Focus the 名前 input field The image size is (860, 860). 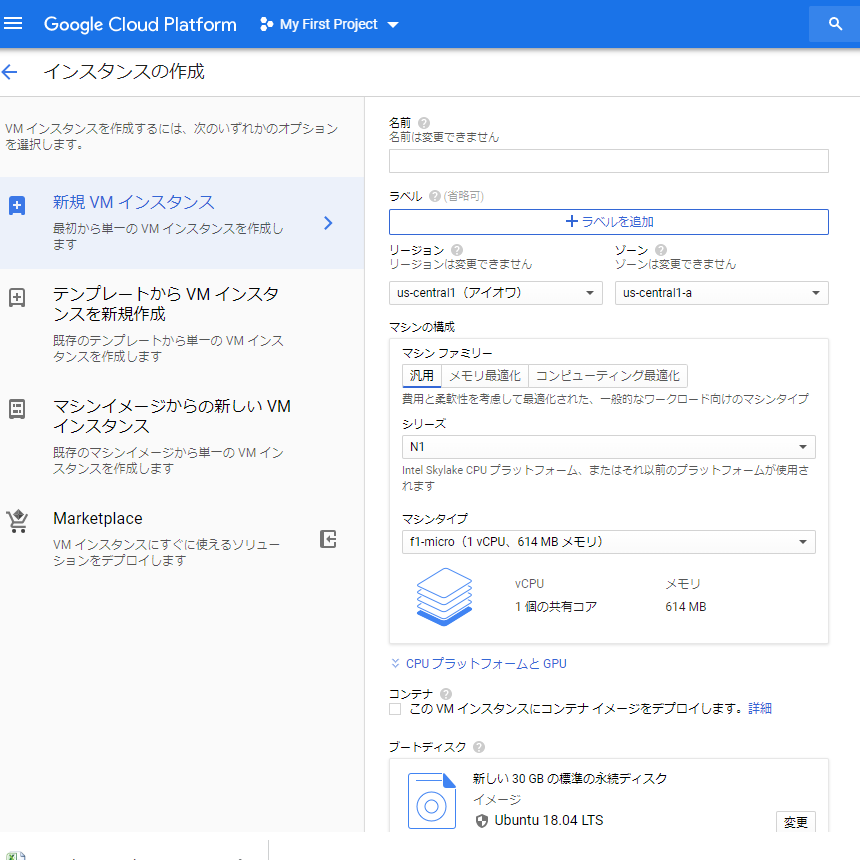[609, 161]
